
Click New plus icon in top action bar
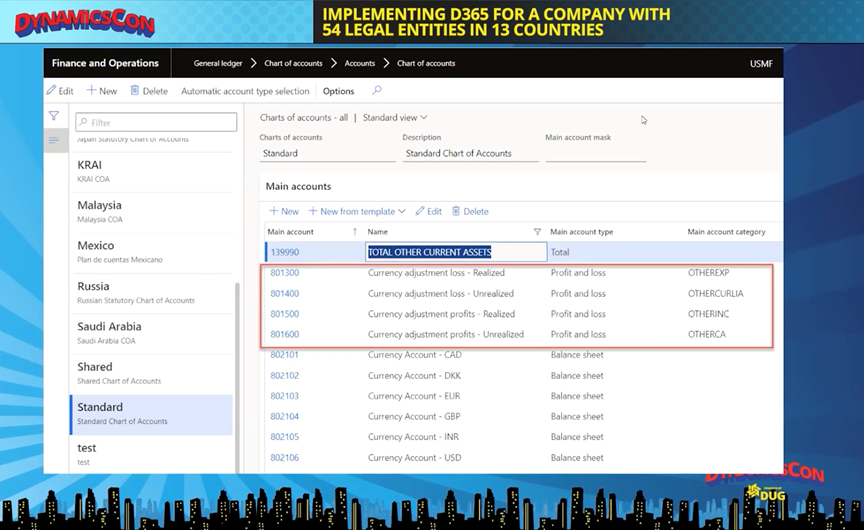[101, 91]
